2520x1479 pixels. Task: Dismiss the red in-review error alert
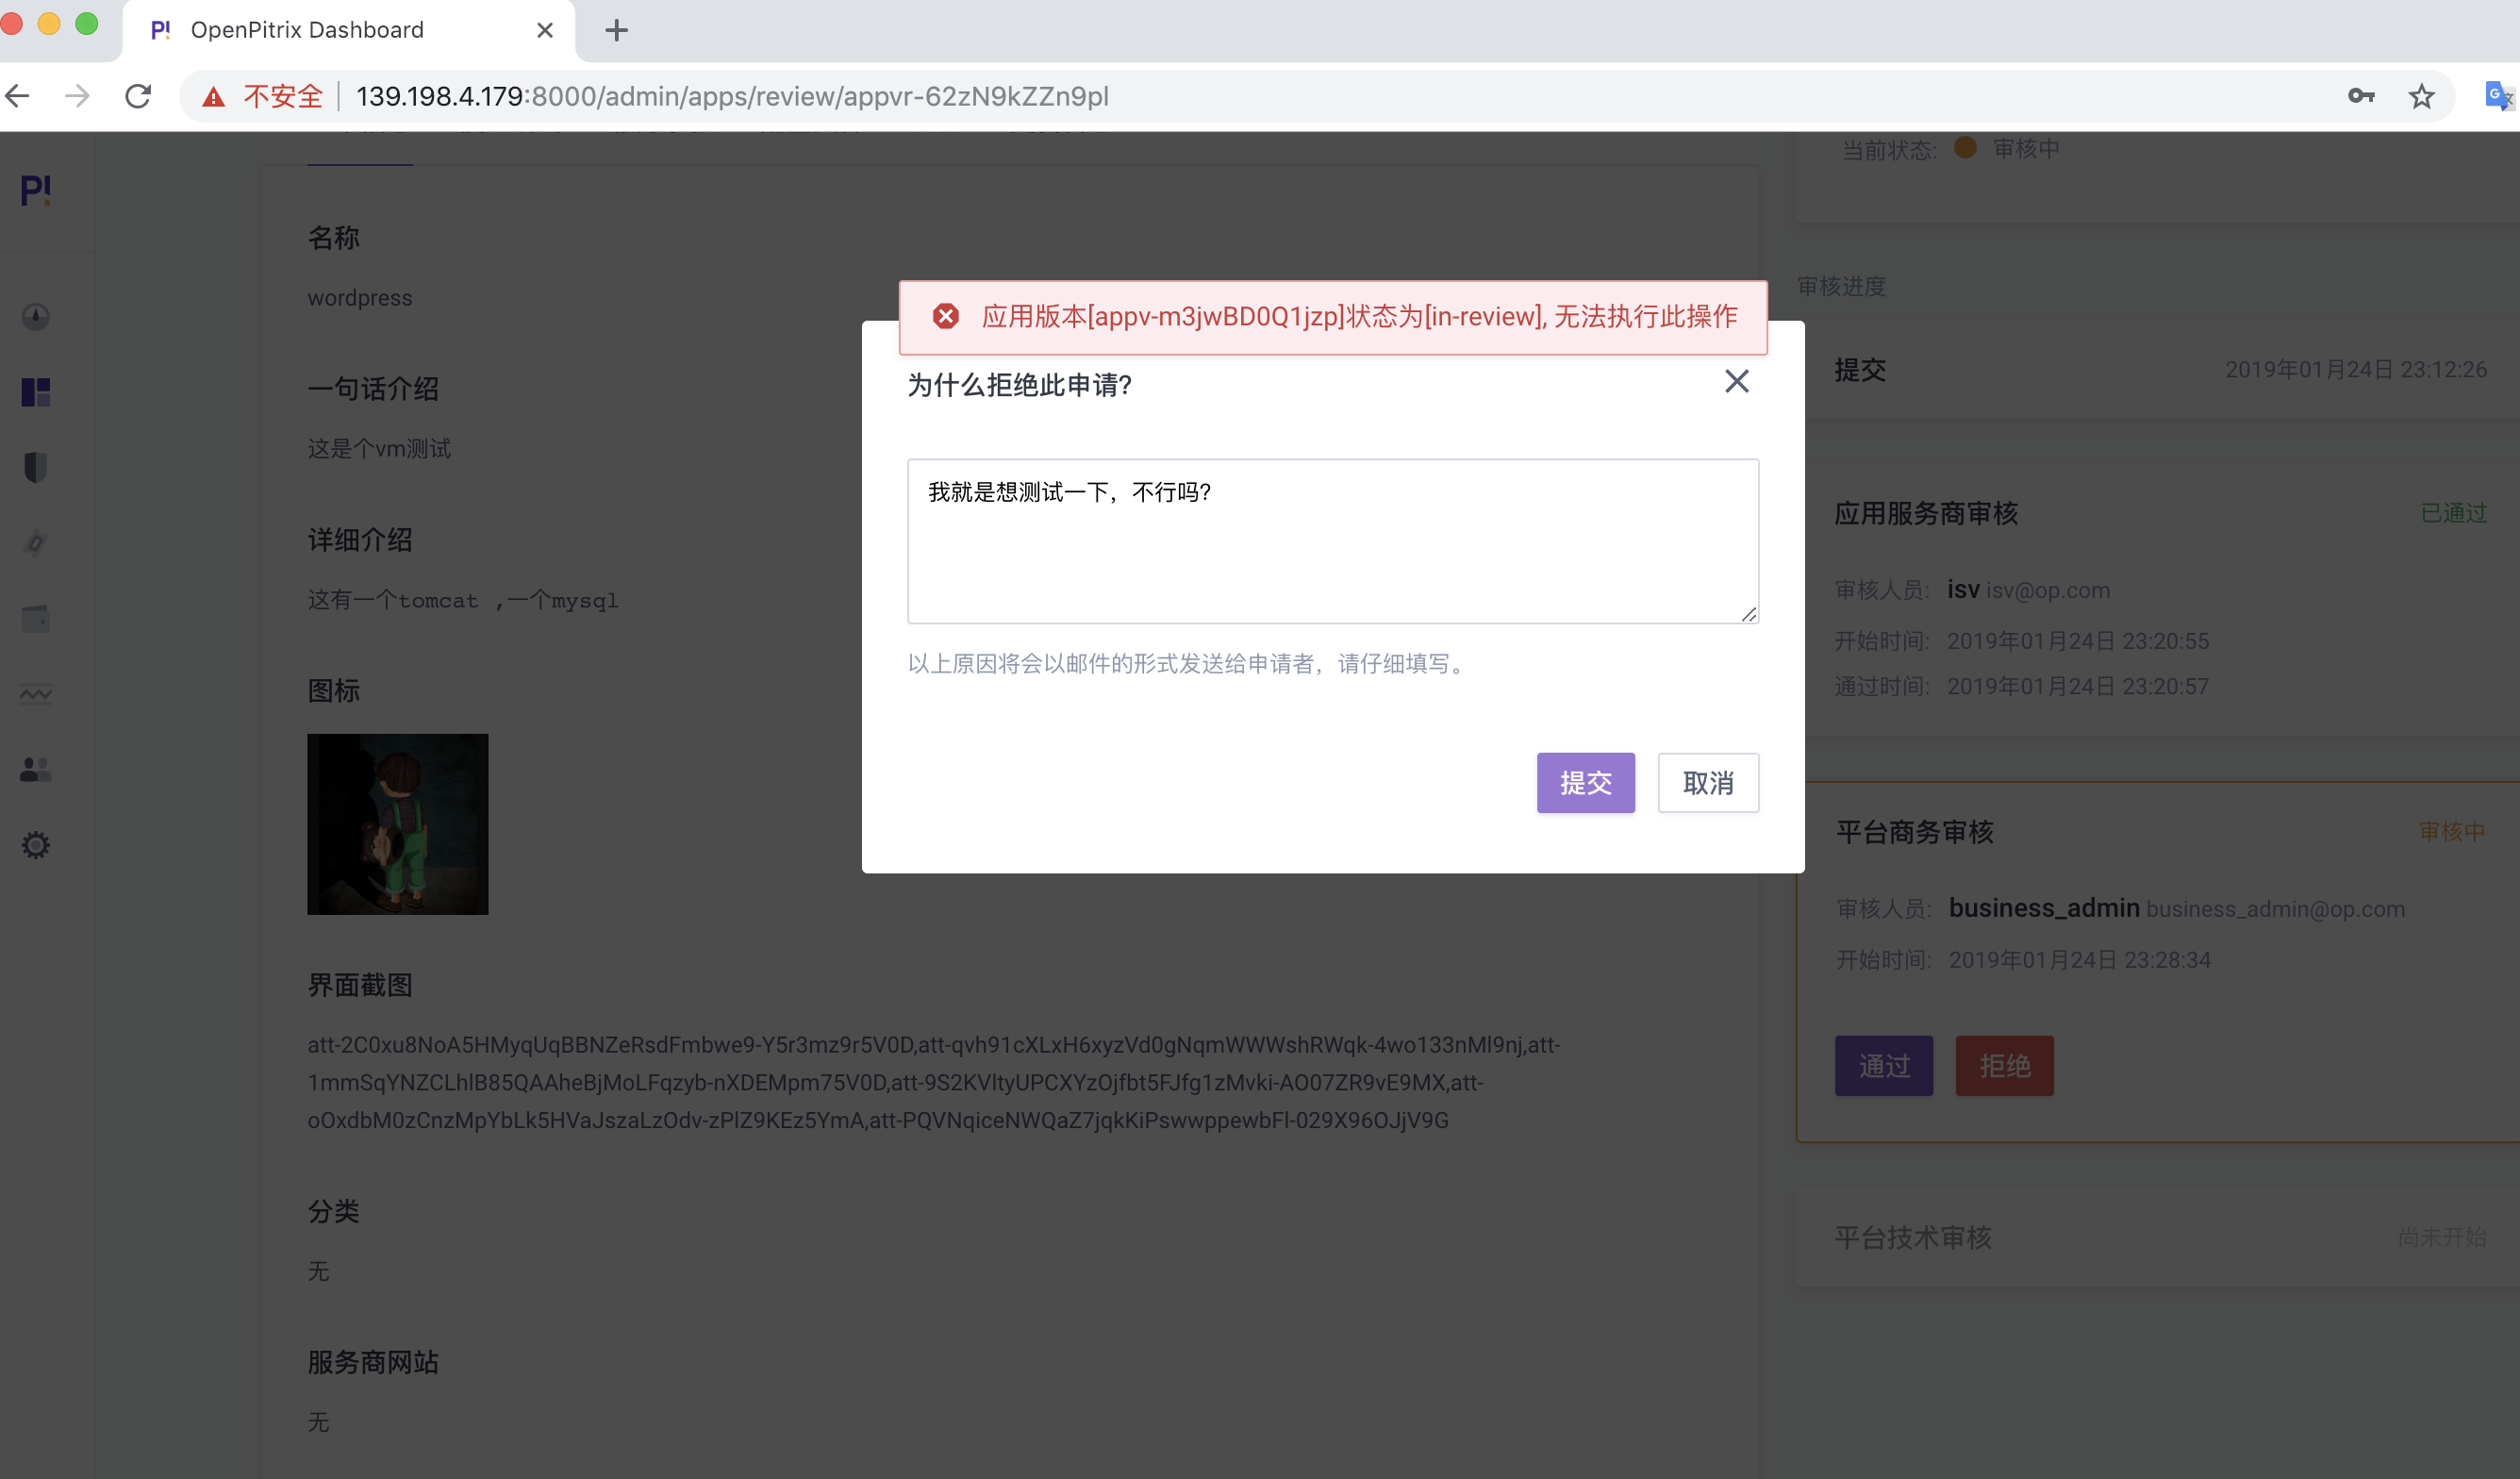pyautogui.click(x=946, y=317)
